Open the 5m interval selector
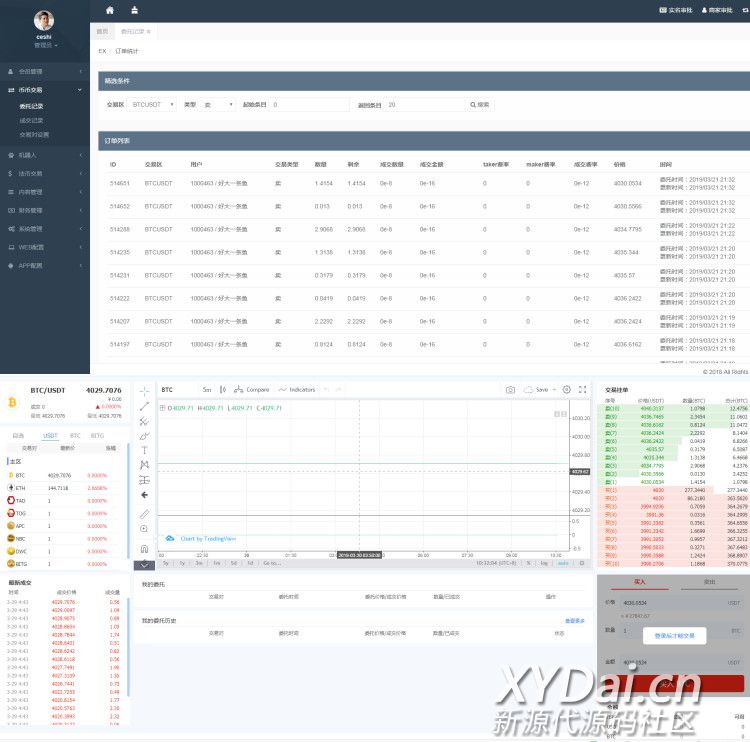The width and height of the screenshot is (750, 742). 207,389
